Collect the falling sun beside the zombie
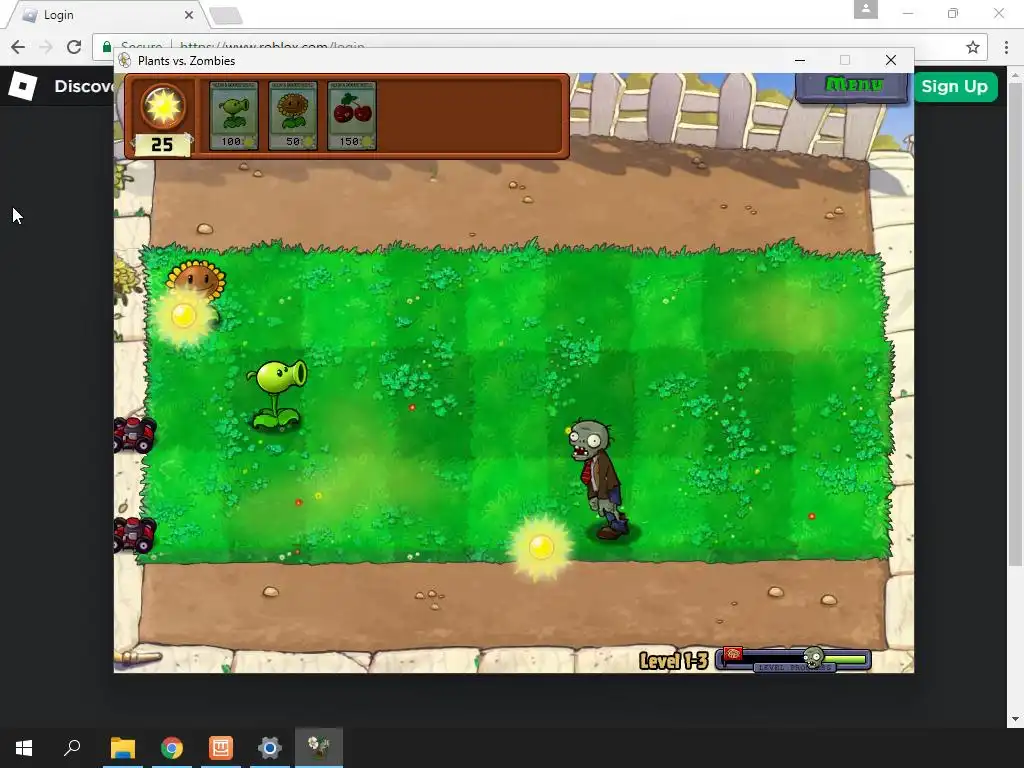Image resolution: width=1024 pixels, height=768 pixels. tap(541, 547)
